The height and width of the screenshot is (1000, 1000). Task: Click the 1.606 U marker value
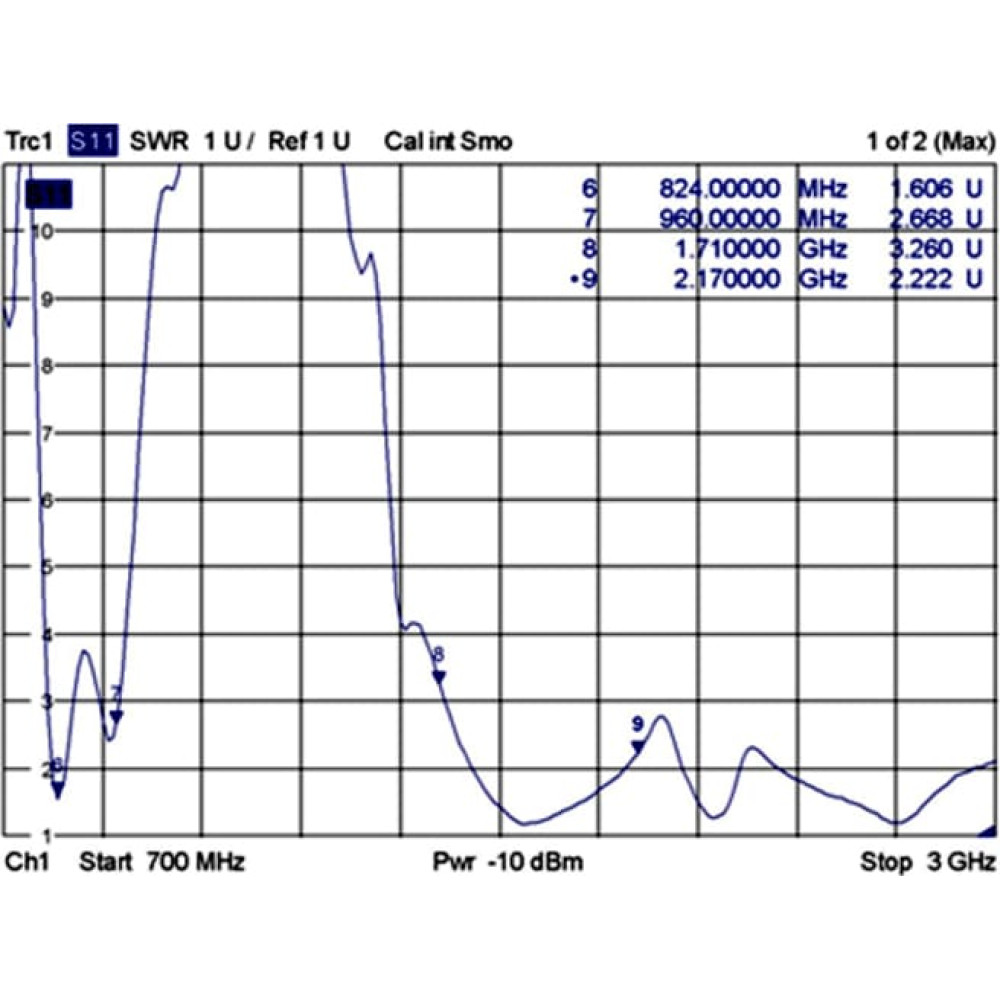pos(936,189)
